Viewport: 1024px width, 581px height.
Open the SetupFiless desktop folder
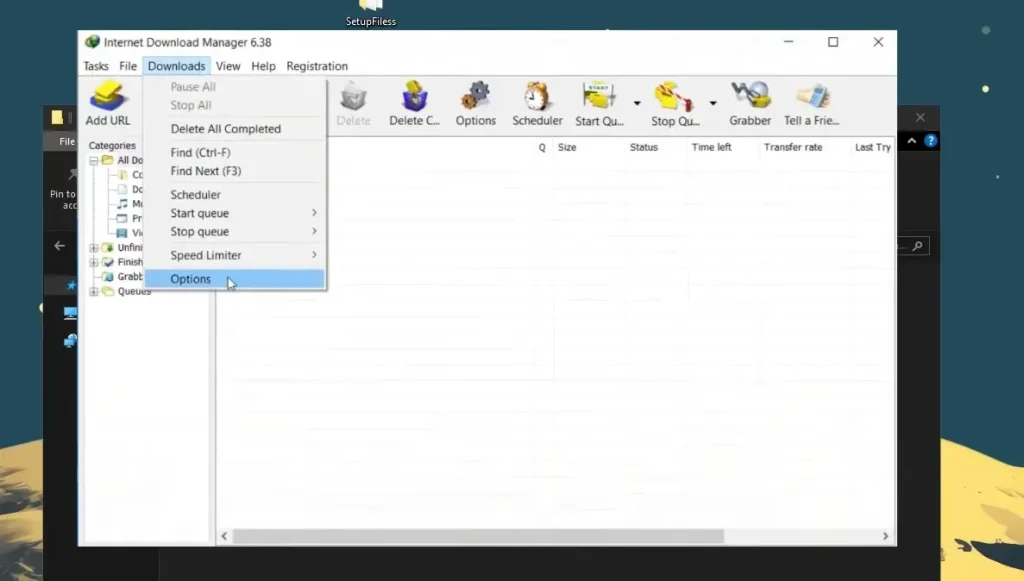[370, 13]
